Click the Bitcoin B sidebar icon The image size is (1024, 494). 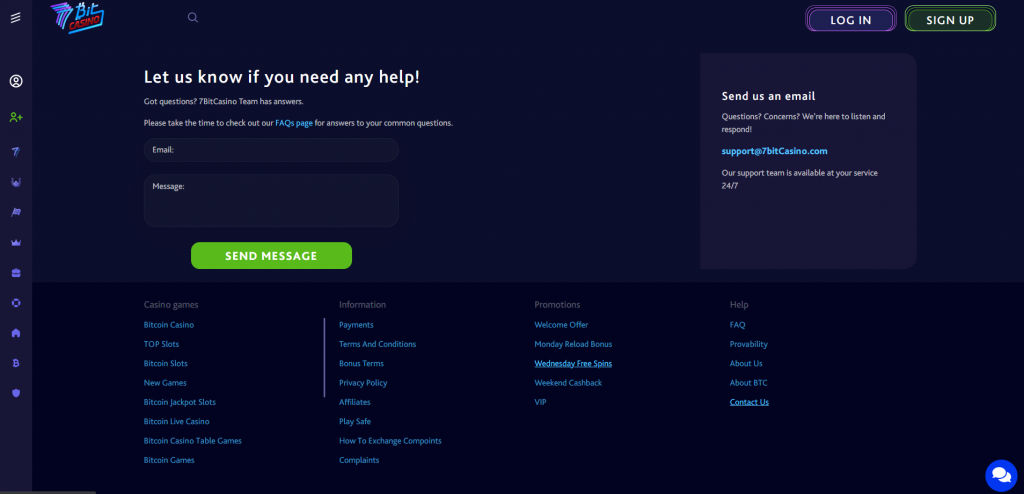[16, 363]
